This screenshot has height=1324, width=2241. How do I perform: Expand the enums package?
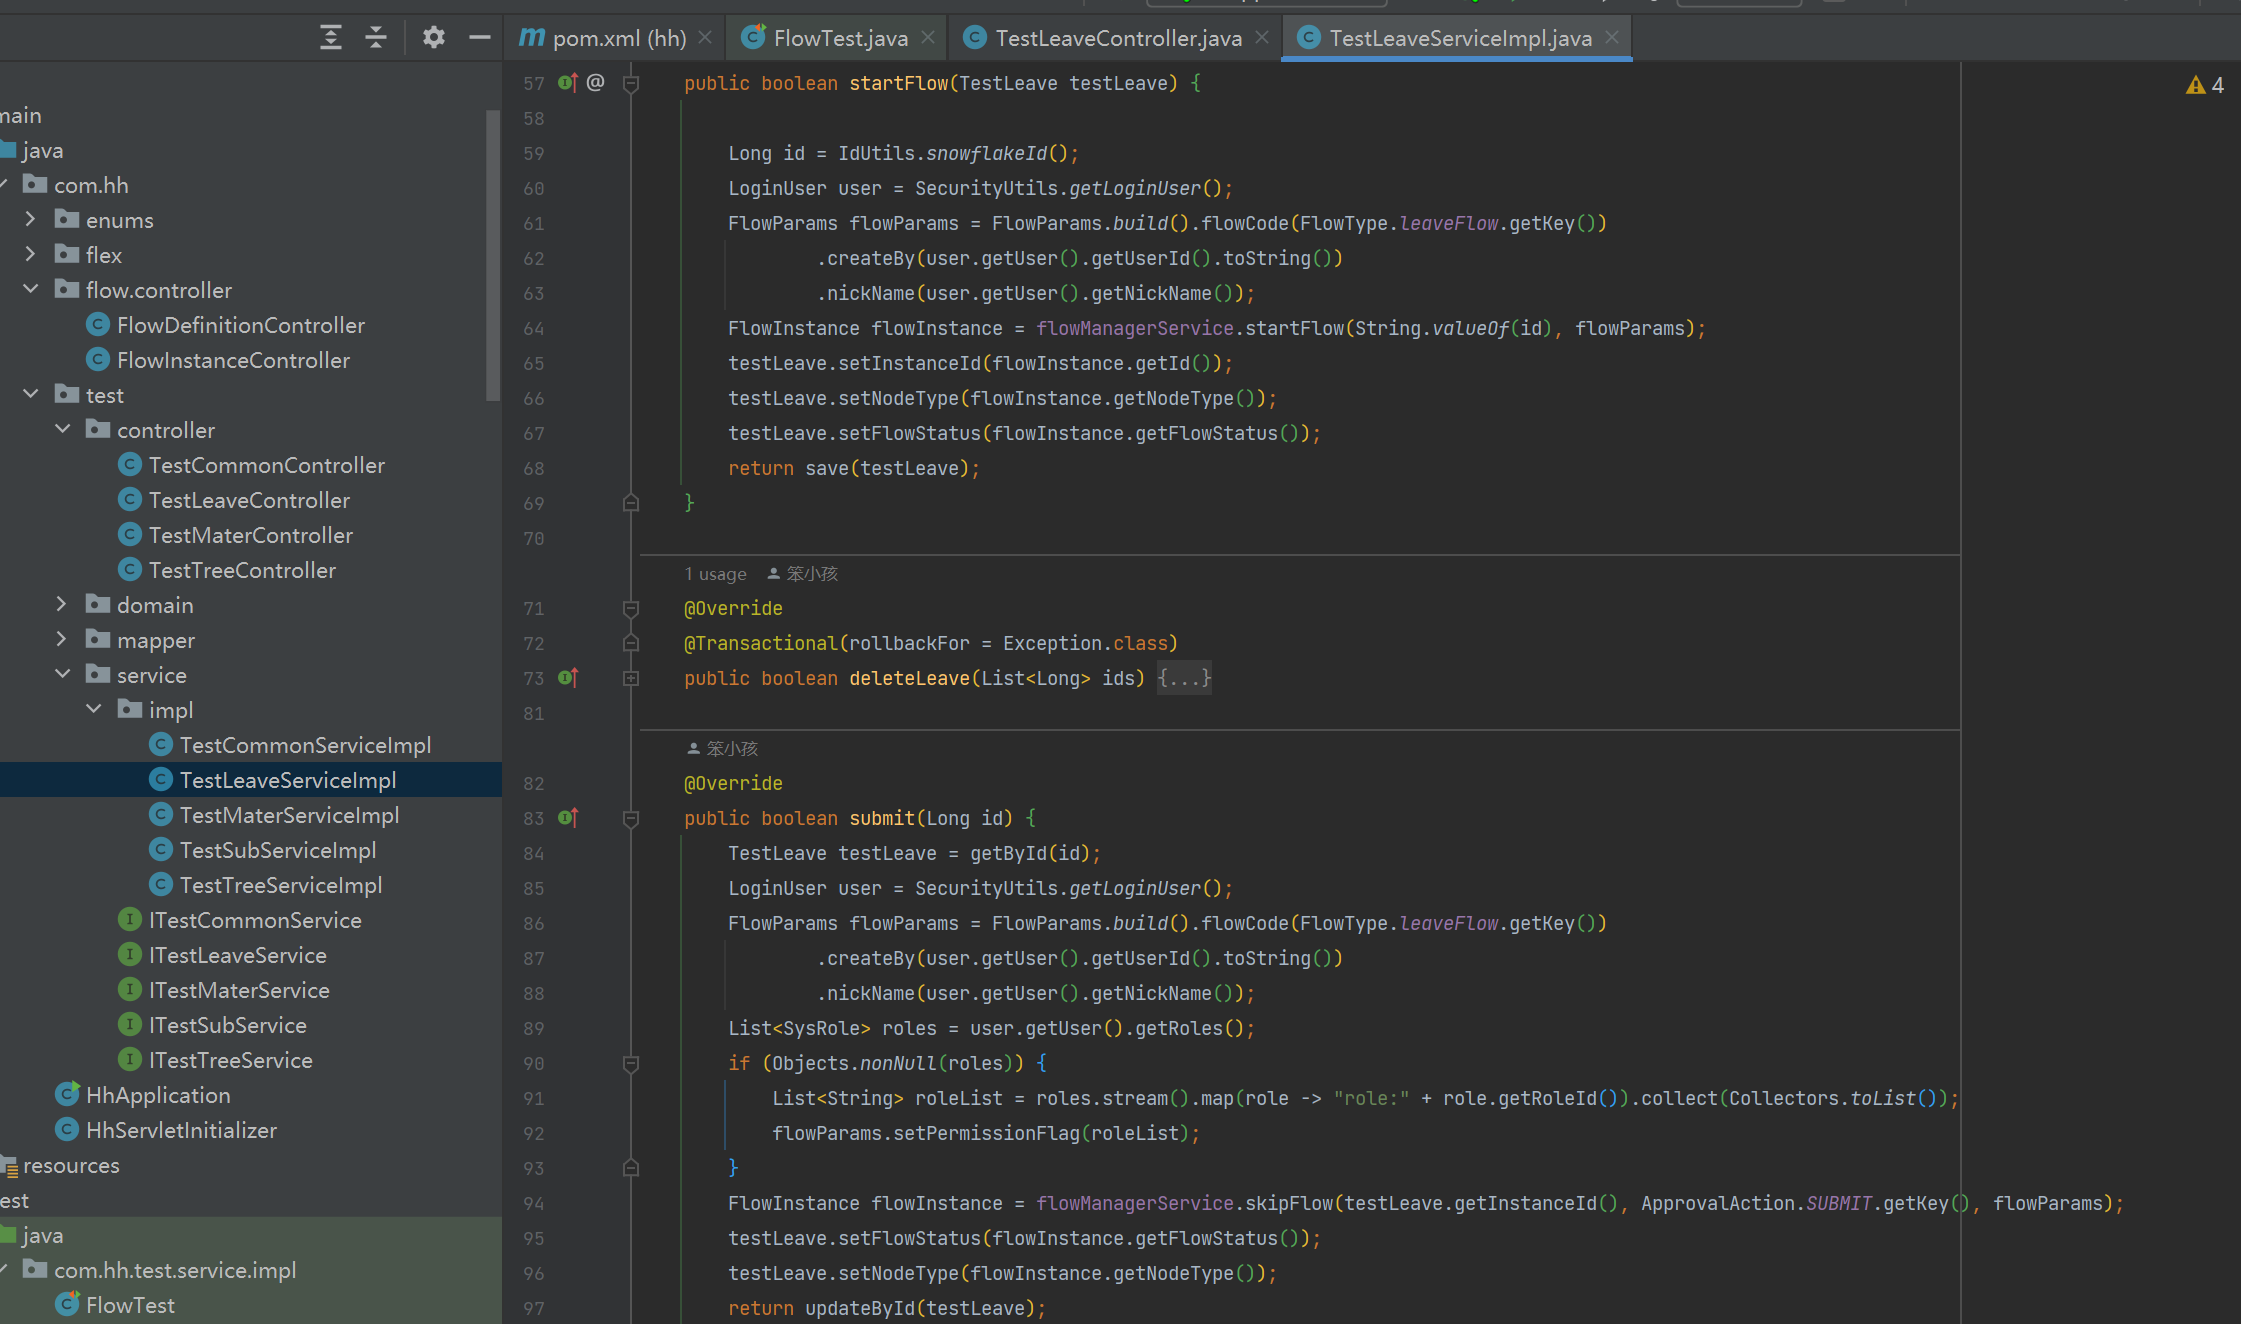(30, 219)
